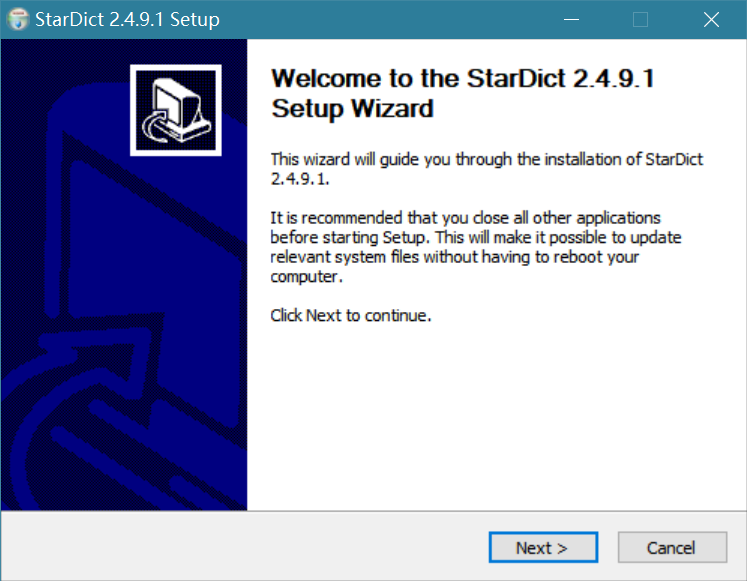Close the setup wizard with X icon
Screen dimensions: 747x581
711,19
